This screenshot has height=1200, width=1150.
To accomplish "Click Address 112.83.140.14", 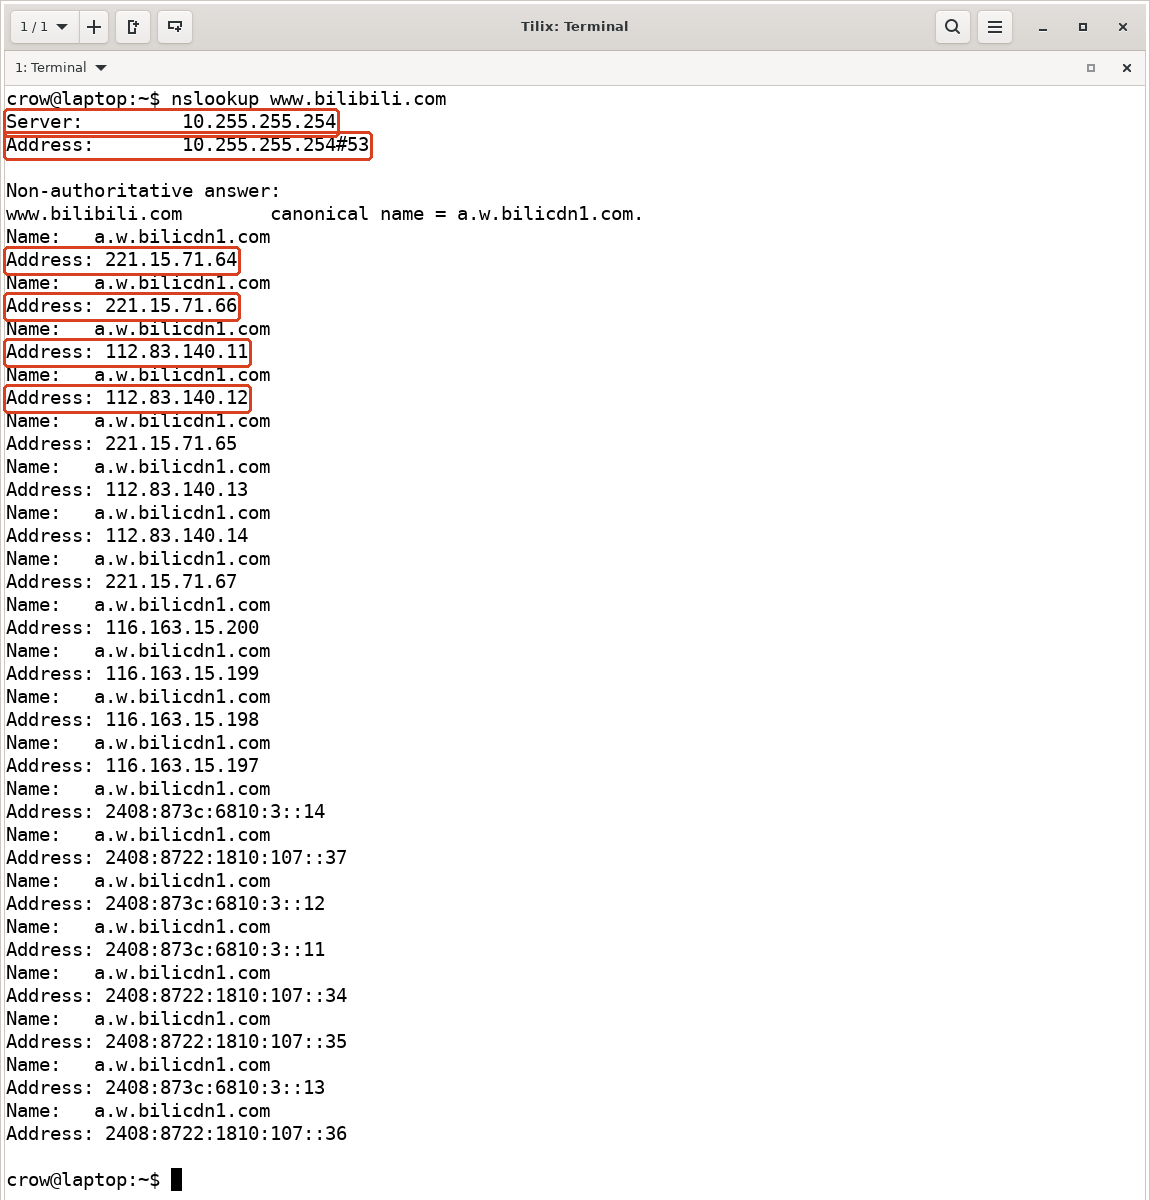I will [127, 536].
